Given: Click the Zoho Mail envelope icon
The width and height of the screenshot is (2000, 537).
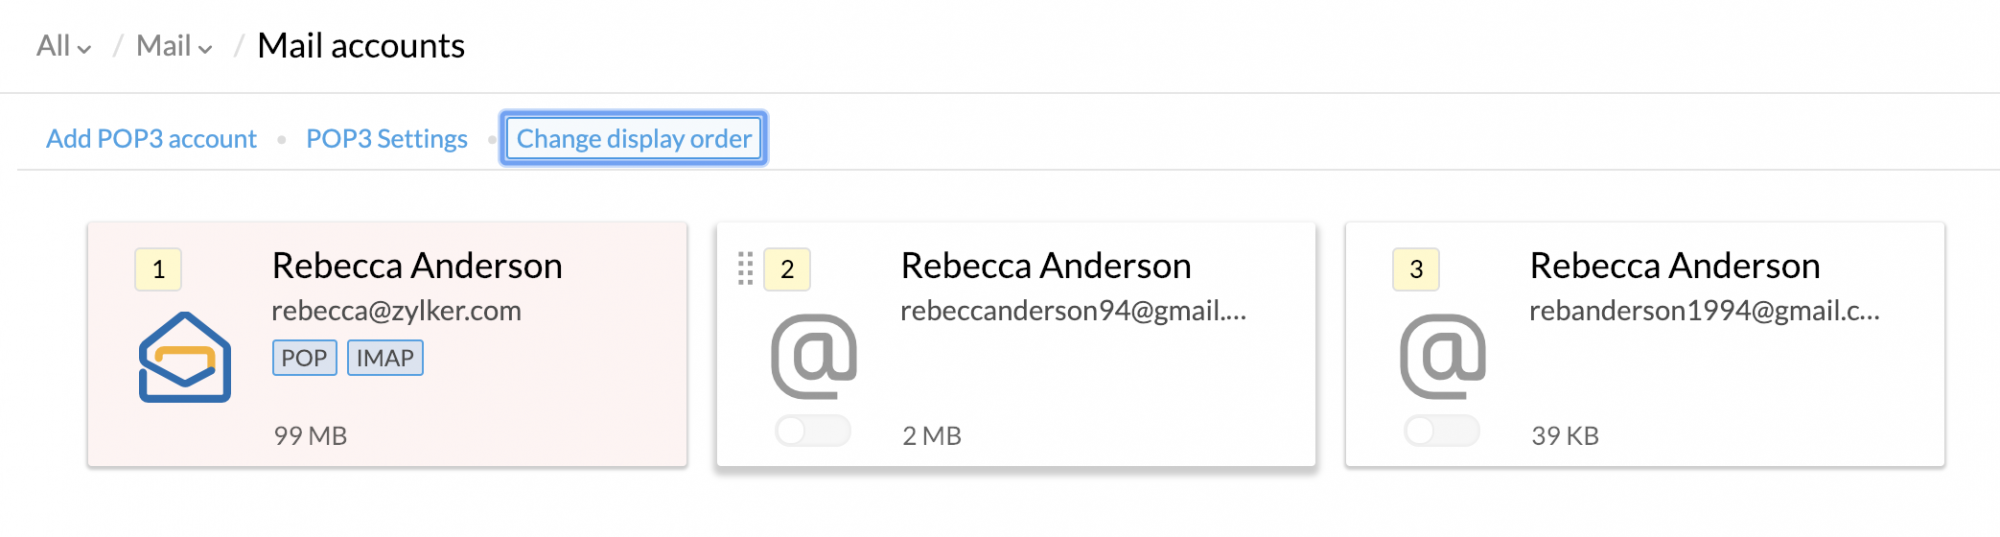Looking at the screenshot, I should click(x=185, y=357).
